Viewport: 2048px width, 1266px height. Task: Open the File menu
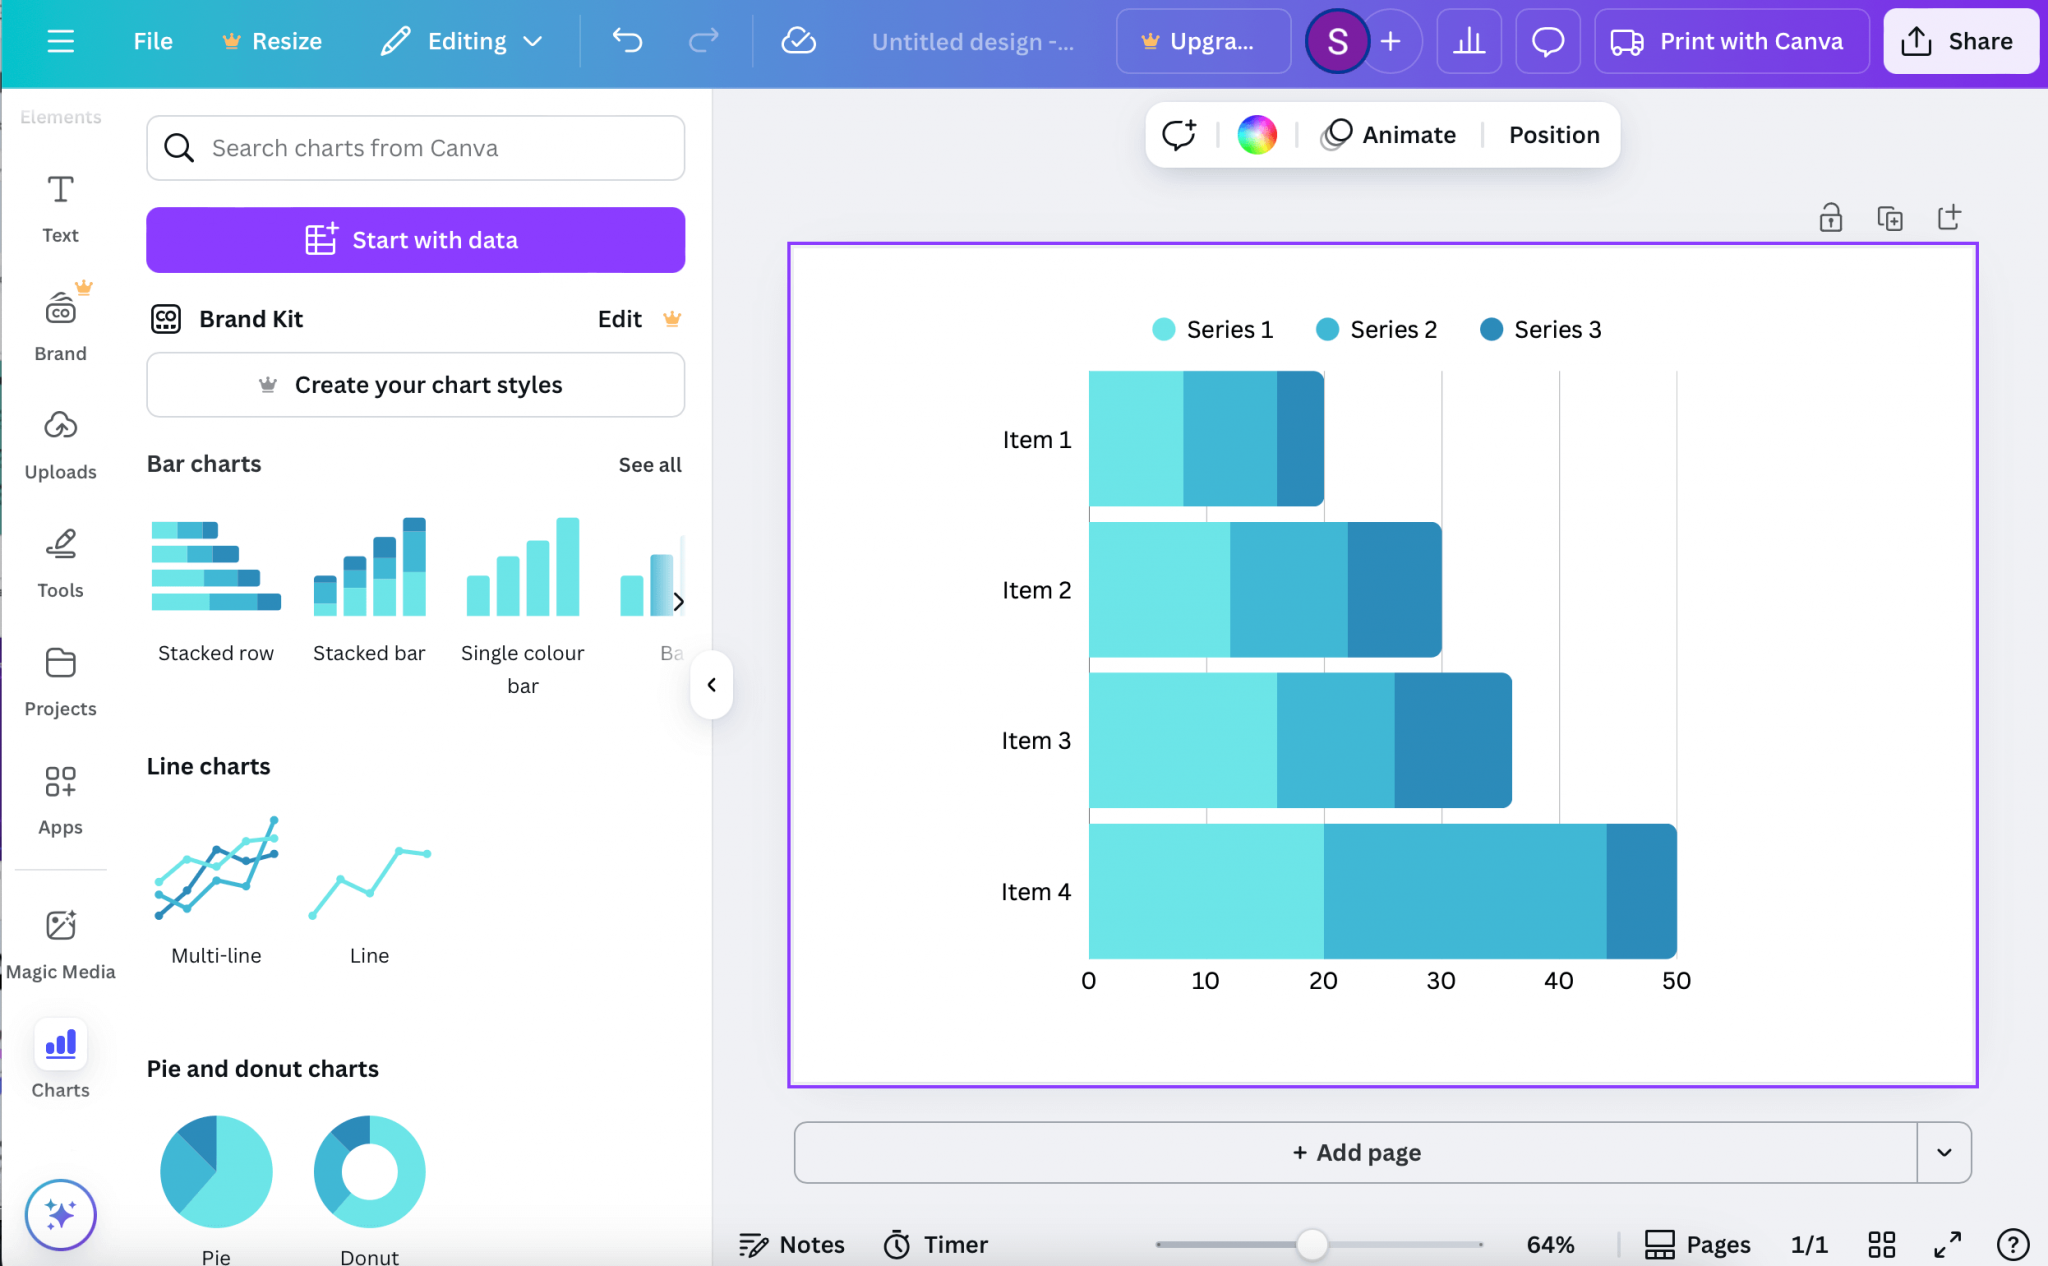[x=152, y=41]
